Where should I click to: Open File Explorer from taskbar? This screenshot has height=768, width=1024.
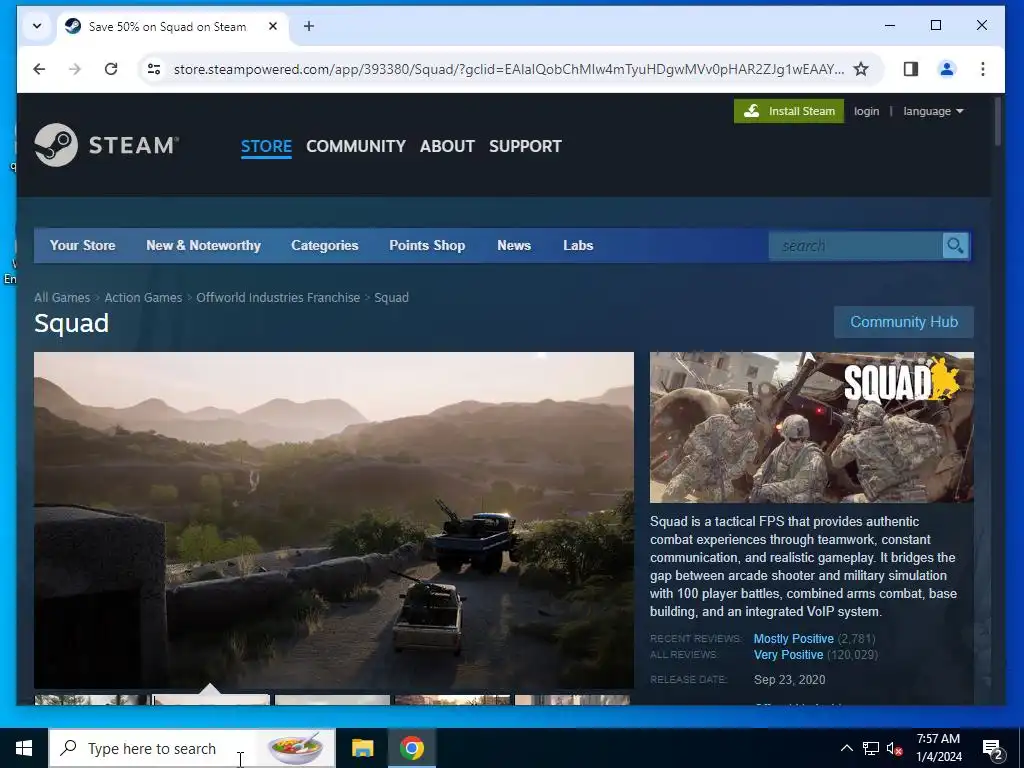(362, 748)
